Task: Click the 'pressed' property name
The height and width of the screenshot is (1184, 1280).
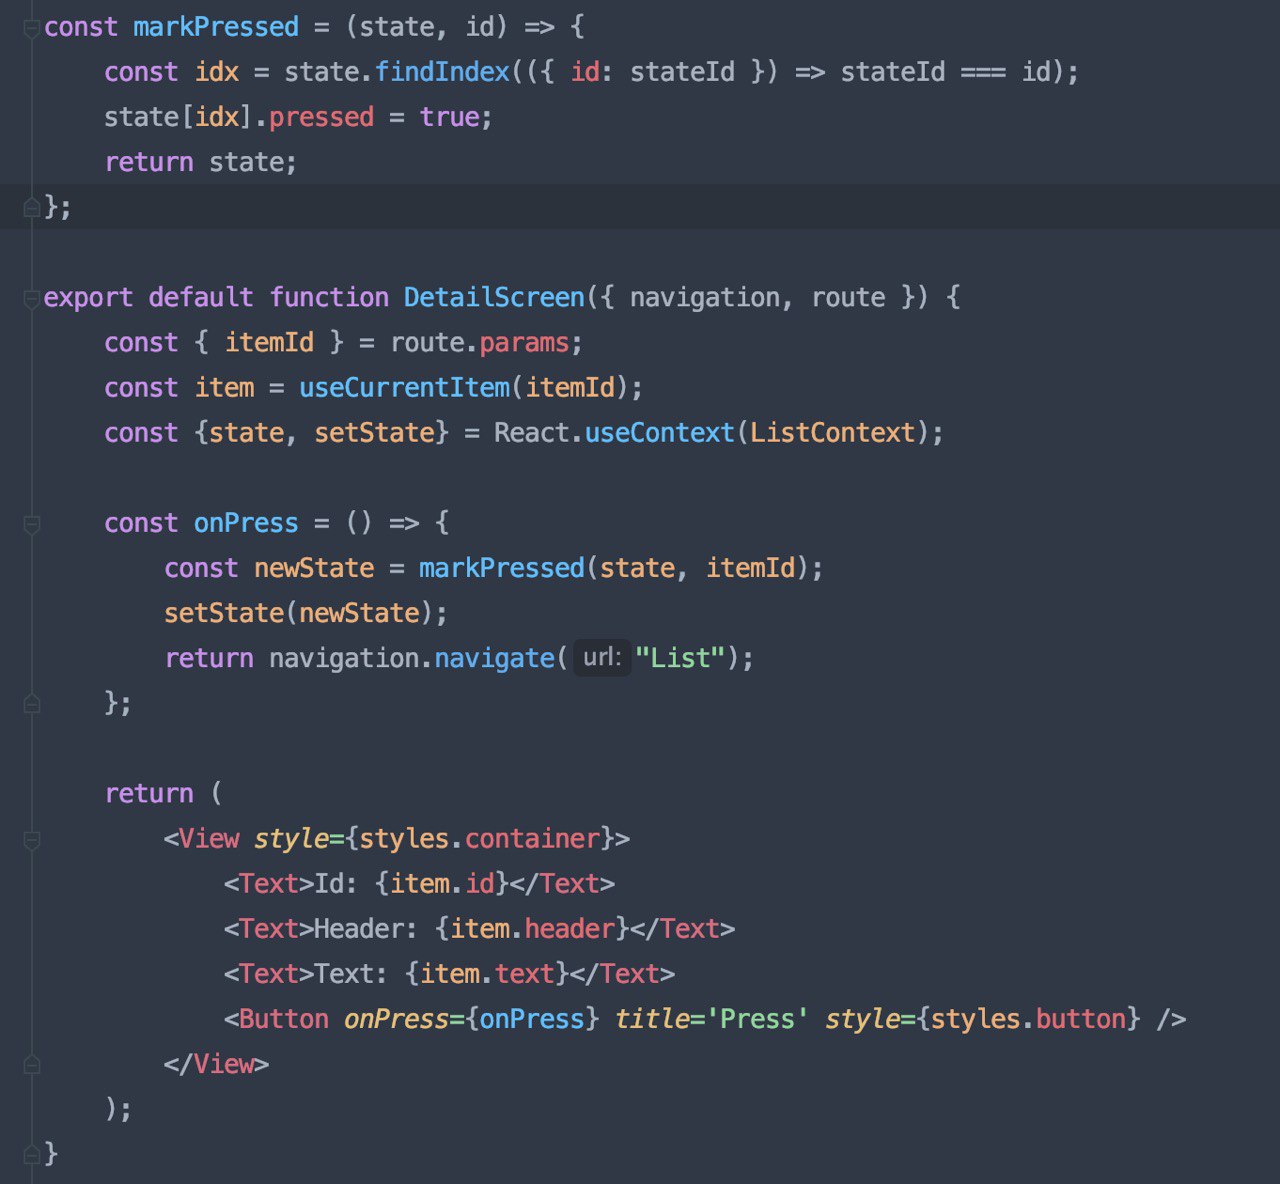Action: click(x=321, y=117)
